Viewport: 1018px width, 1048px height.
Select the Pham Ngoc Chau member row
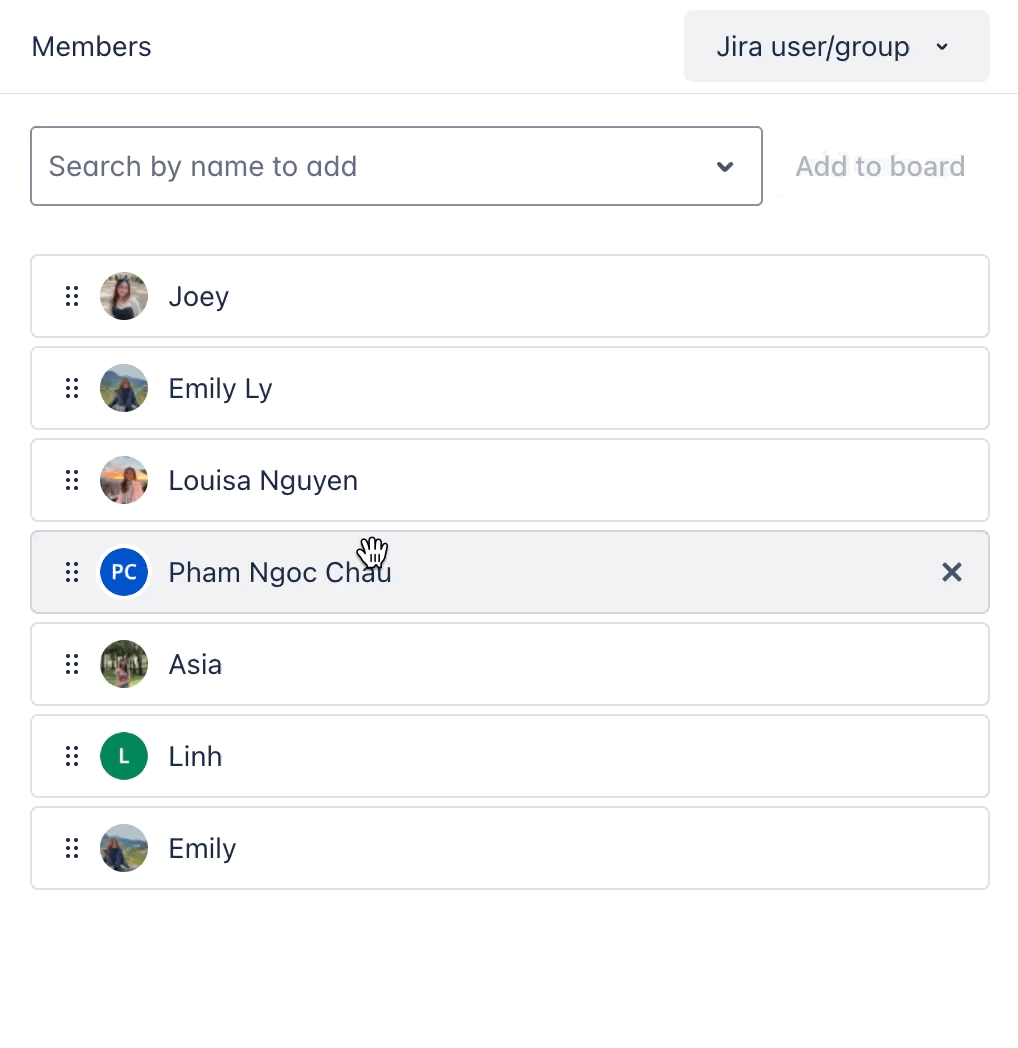tap(500, 572)
